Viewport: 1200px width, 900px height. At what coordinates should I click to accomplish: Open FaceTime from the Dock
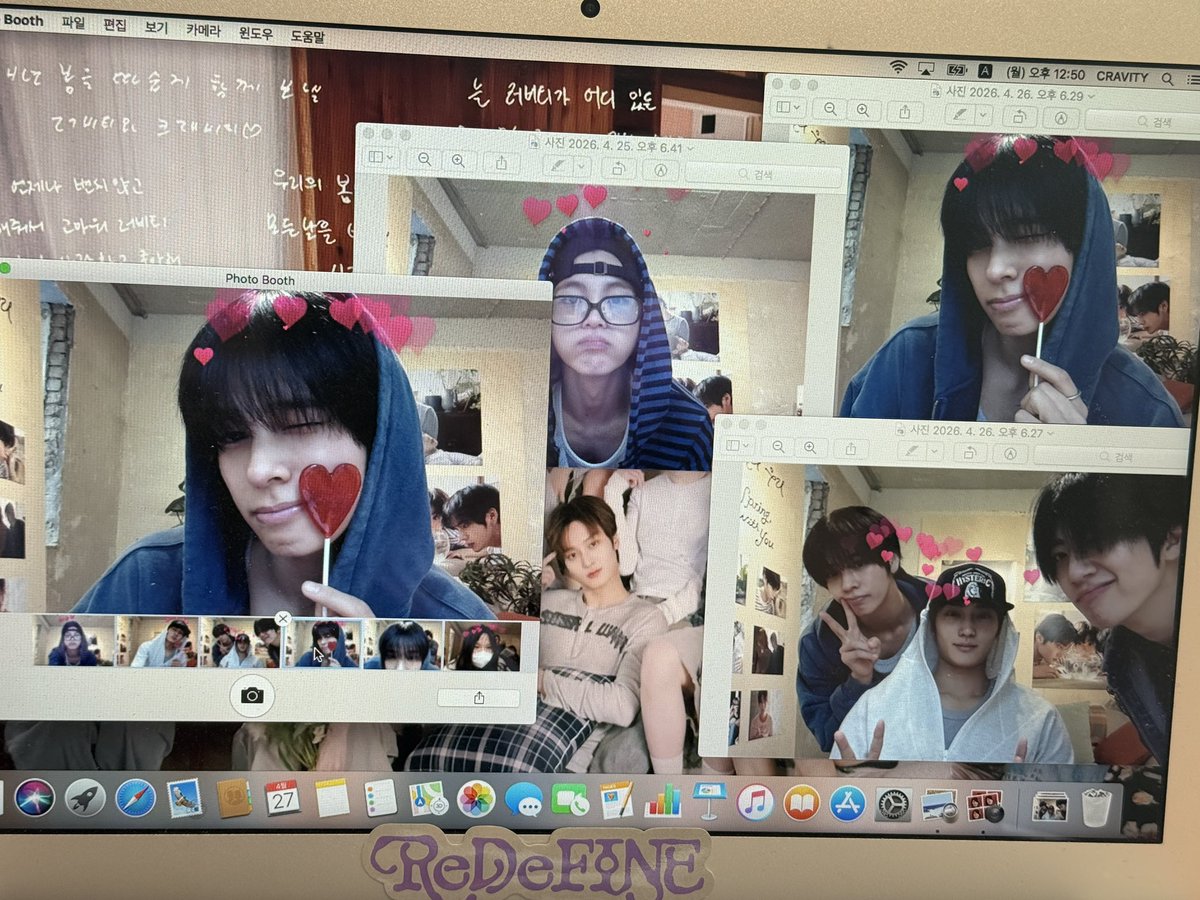tap(571, 799)
